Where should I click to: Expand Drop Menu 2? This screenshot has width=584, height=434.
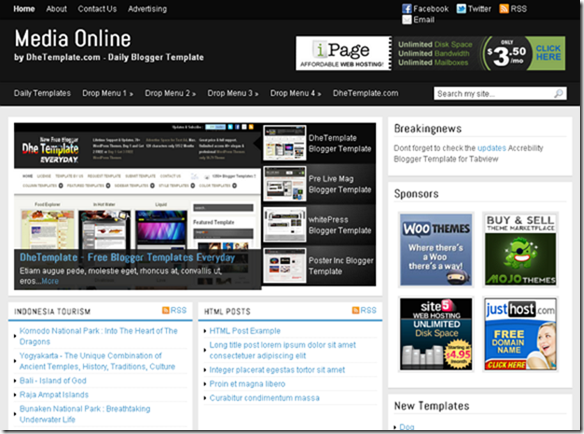tap(170, 93)
